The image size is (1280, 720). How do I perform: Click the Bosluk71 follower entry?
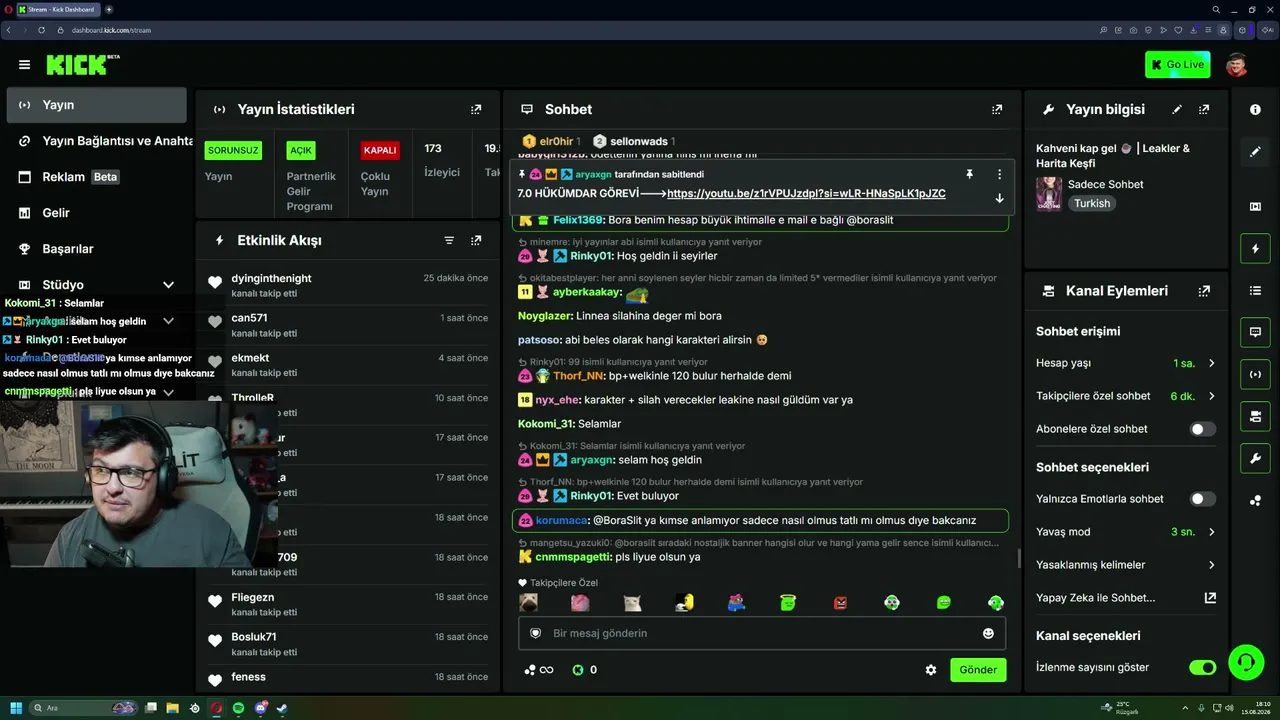pos(350,644)
